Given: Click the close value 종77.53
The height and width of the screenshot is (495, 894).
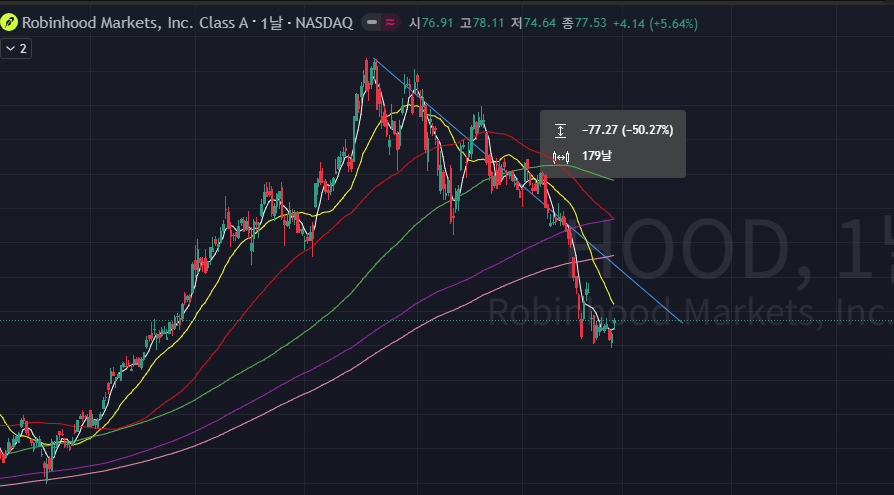Looking at the screenshot, I should pyautogui.click(x=584, y=23).
